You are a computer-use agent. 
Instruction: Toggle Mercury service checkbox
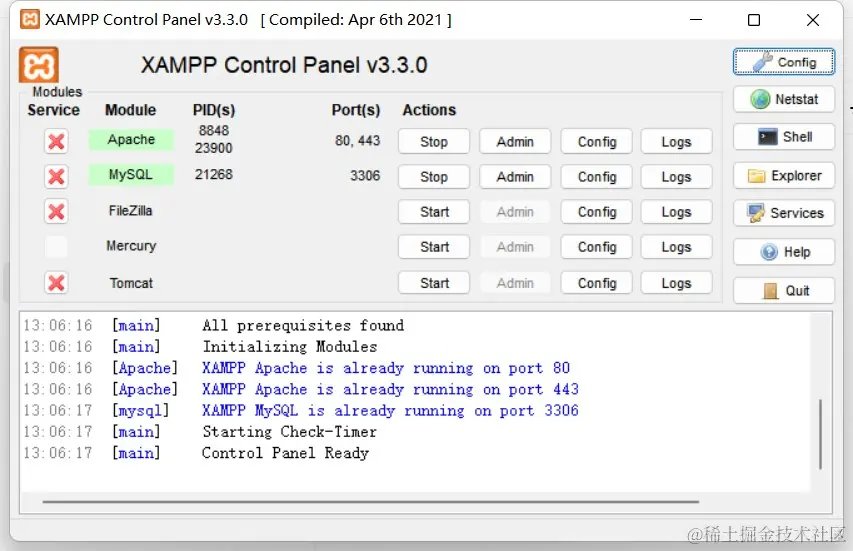56,246
